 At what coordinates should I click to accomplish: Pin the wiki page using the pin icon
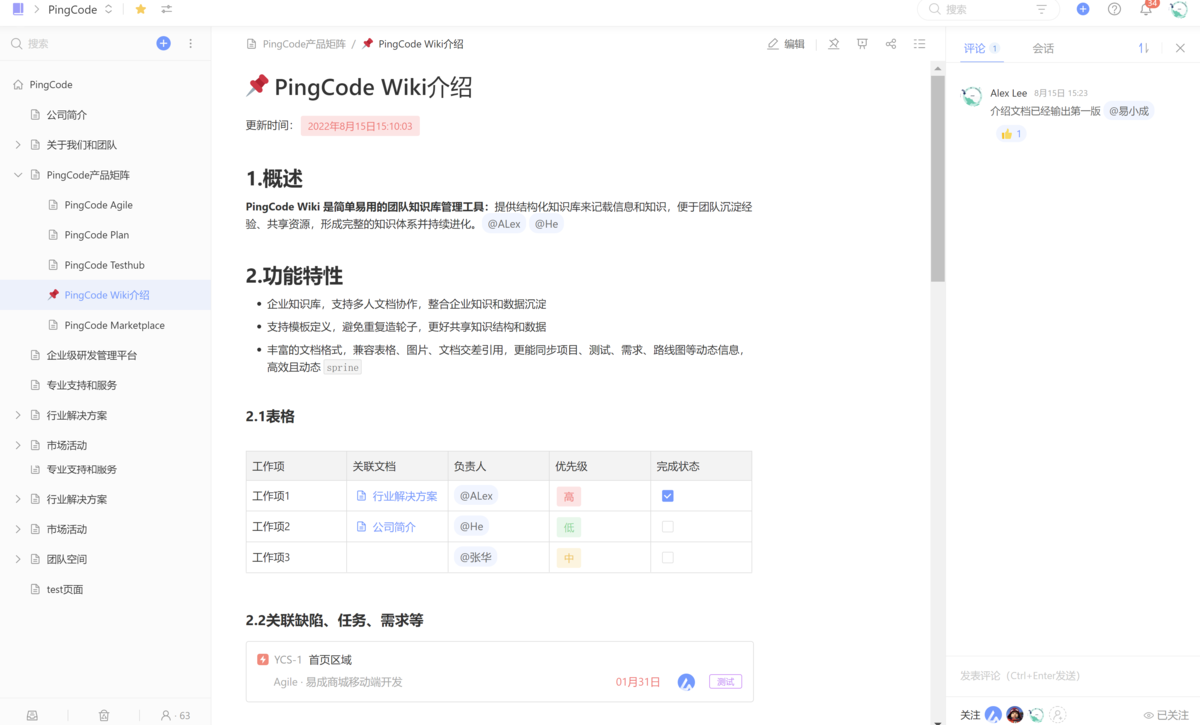833,43
